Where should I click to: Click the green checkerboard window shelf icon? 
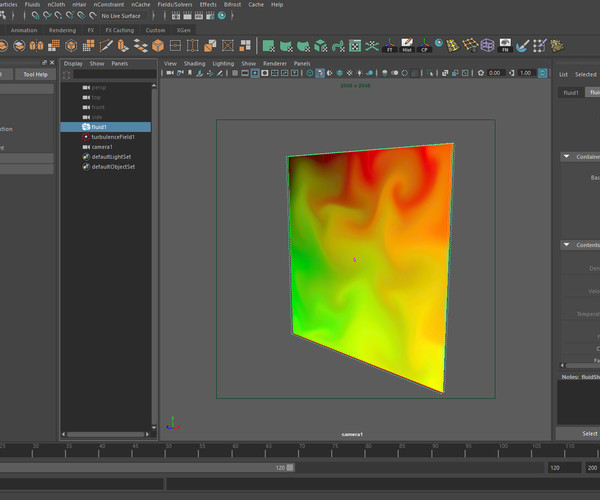[x=355, y=46]
